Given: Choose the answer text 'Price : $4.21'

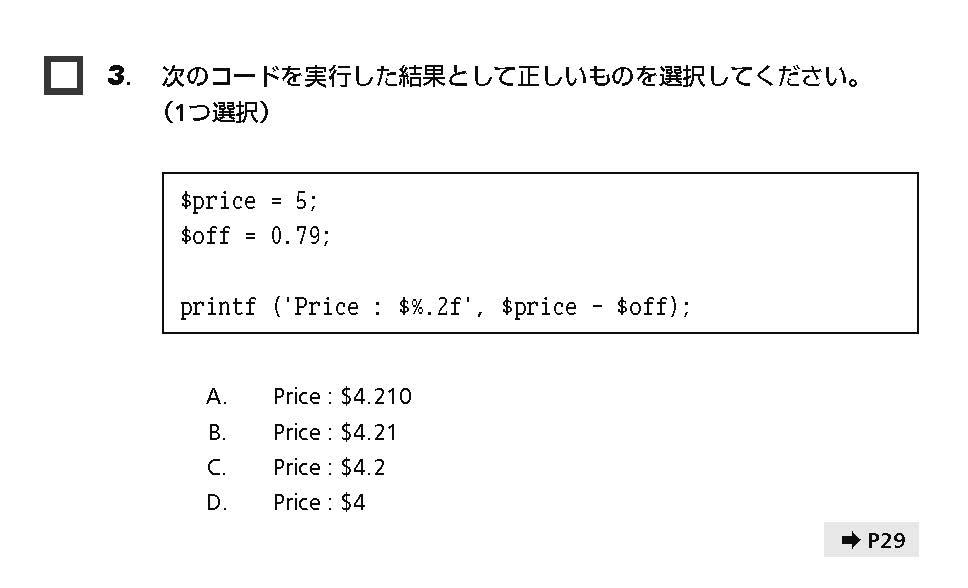Looking at the screenshot, I should [x=335, y=432].
